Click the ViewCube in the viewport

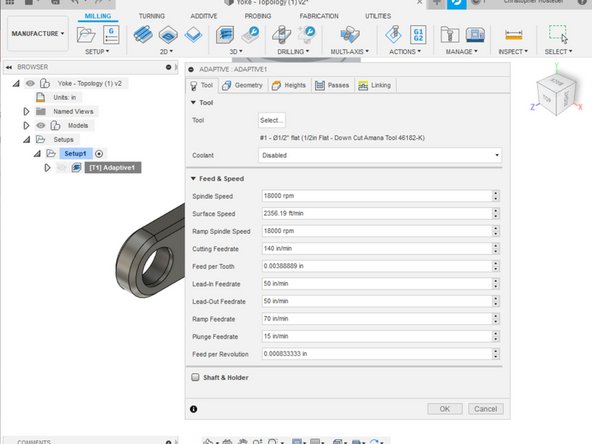click(x=556, y=94)
